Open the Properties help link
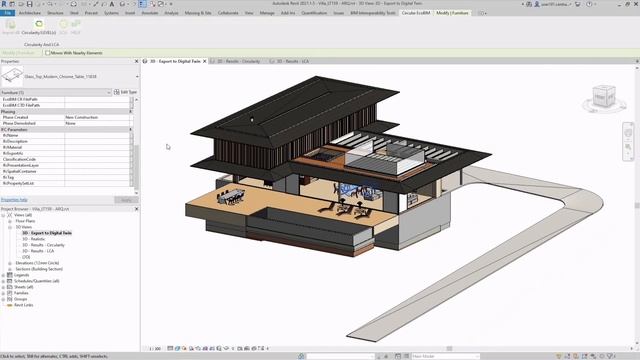Screen dimensions: 640x360 pos(14,200)
